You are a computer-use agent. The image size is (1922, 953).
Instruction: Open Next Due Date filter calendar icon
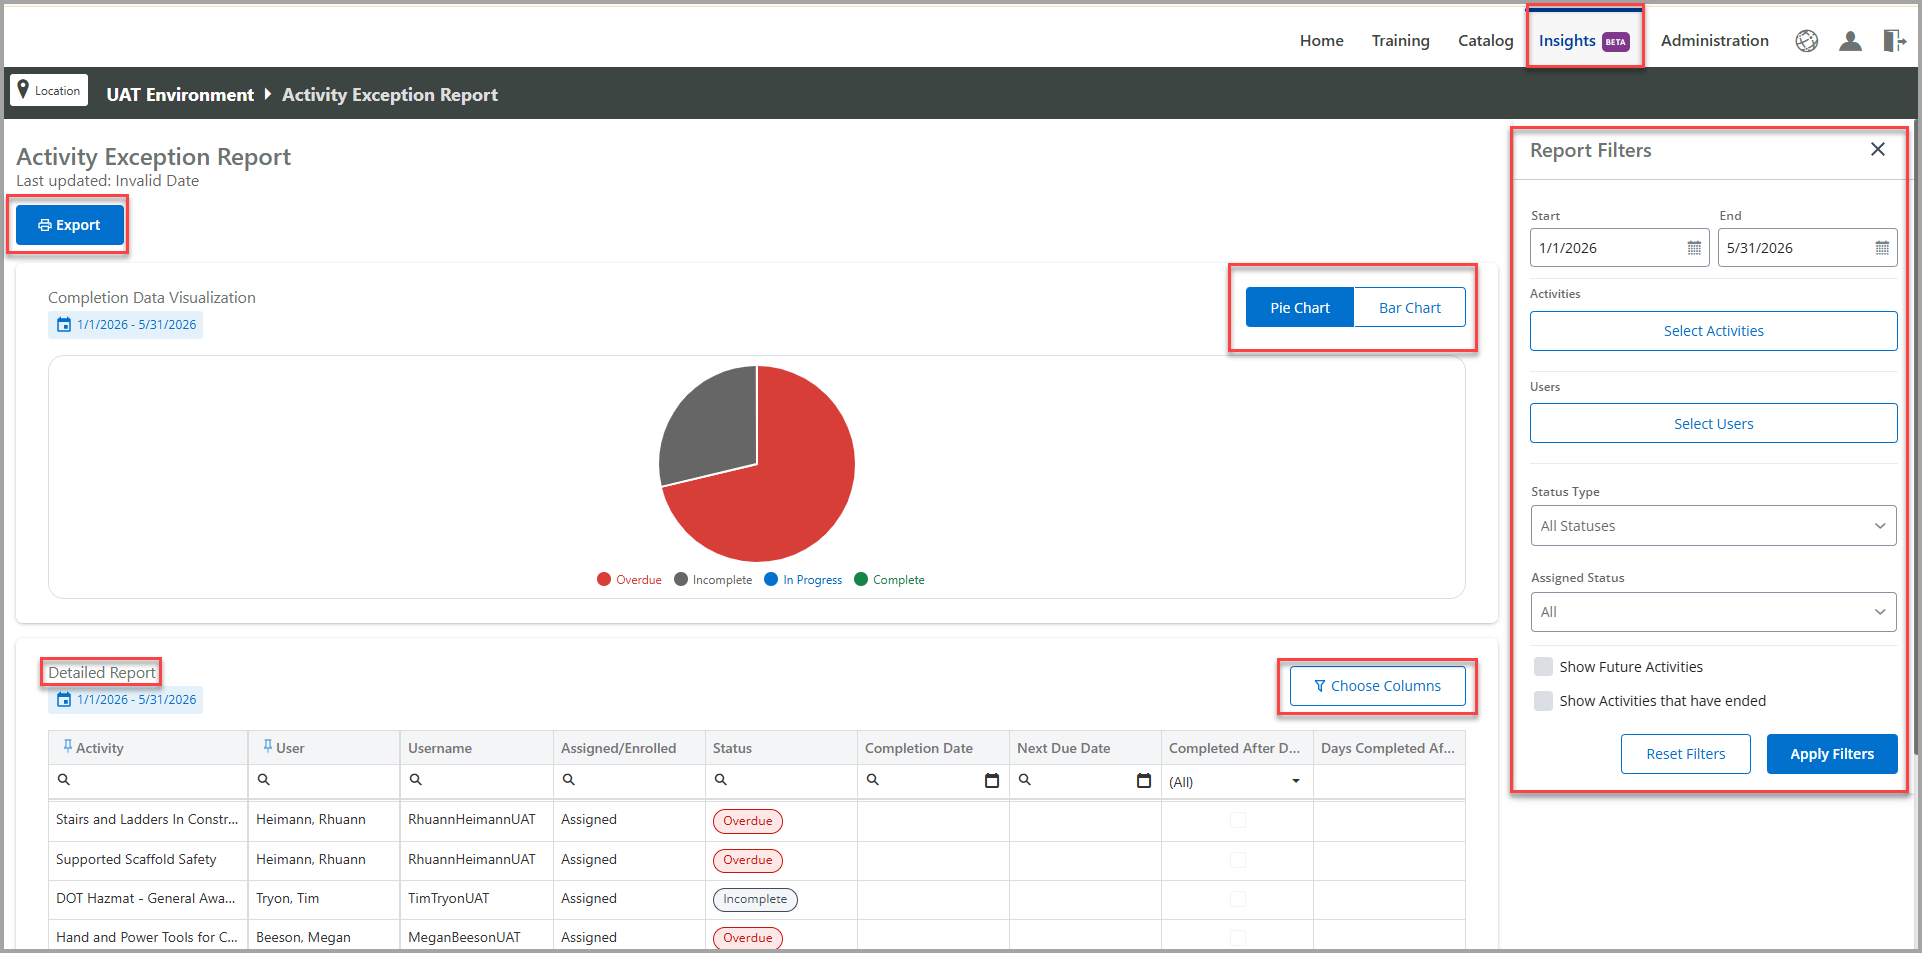[1144, 781]
